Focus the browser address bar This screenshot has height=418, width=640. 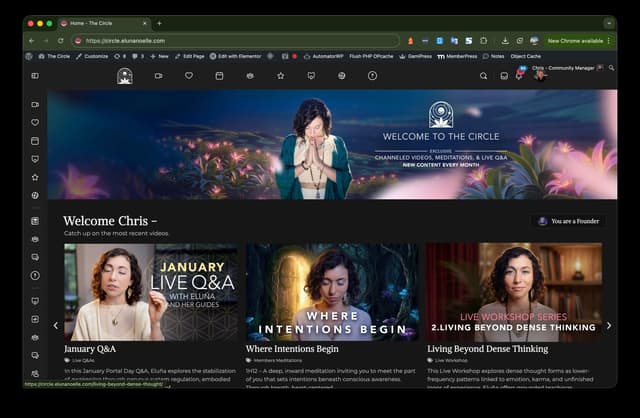coord(236,41)
